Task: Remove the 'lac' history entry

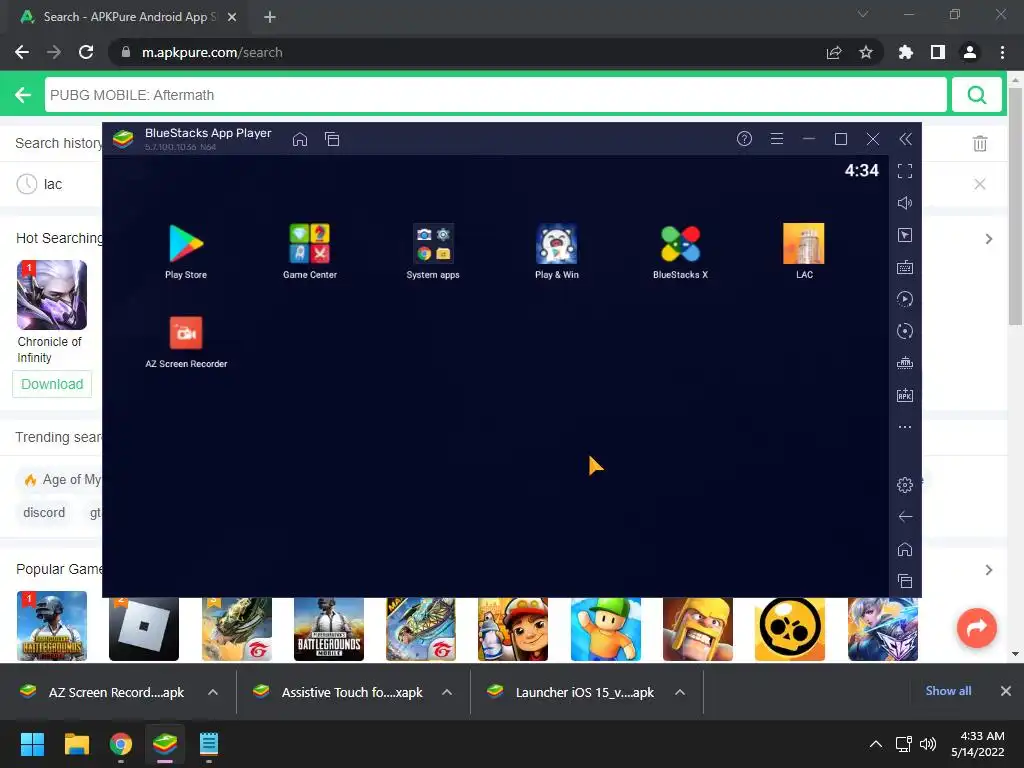Action: 980,184
